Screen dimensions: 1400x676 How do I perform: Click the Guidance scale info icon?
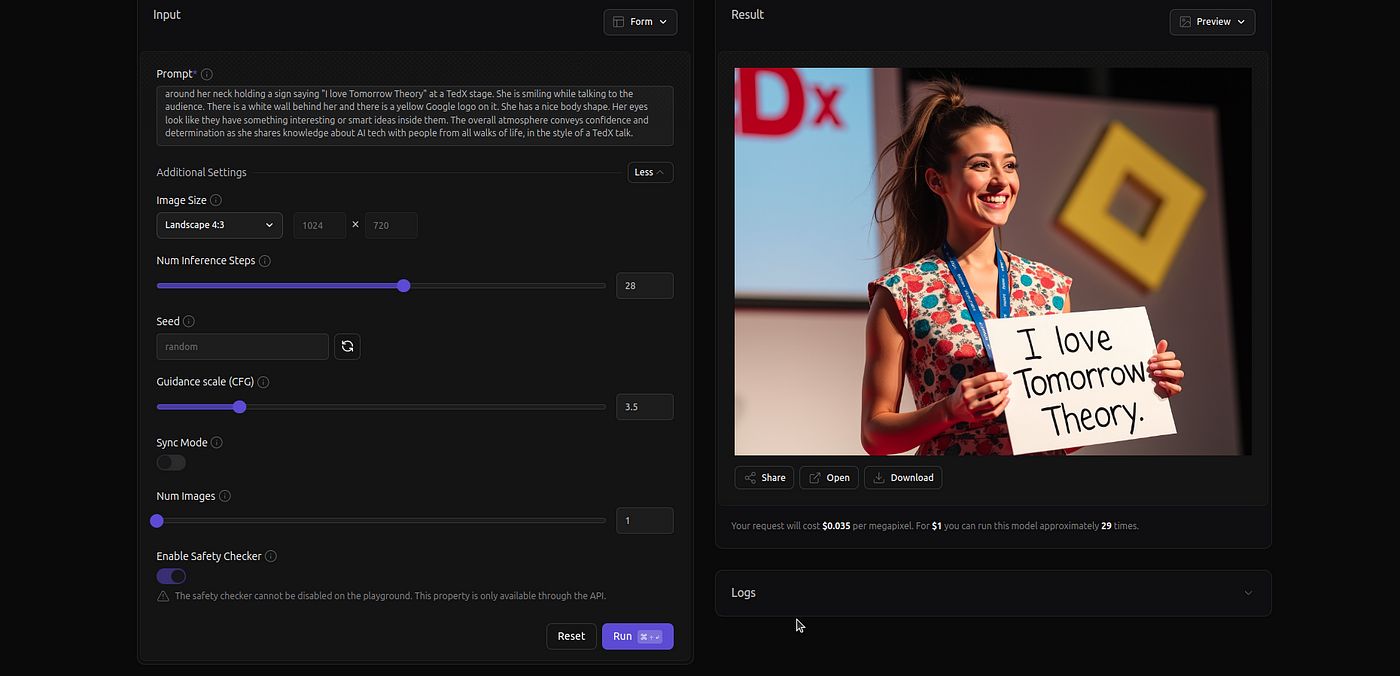point(264,382)
